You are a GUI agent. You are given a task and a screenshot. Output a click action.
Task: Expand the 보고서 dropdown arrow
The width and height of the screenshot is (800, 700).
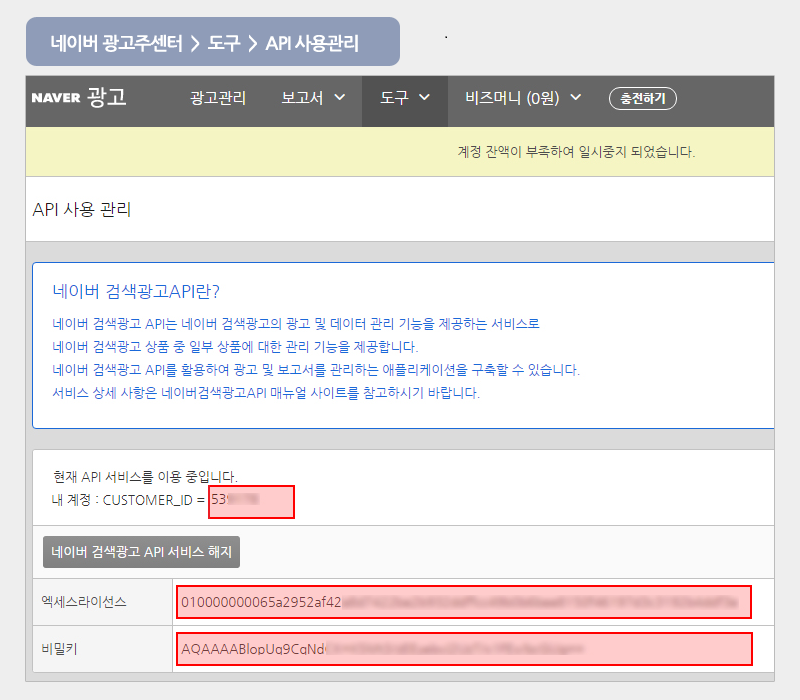[340, 97]
